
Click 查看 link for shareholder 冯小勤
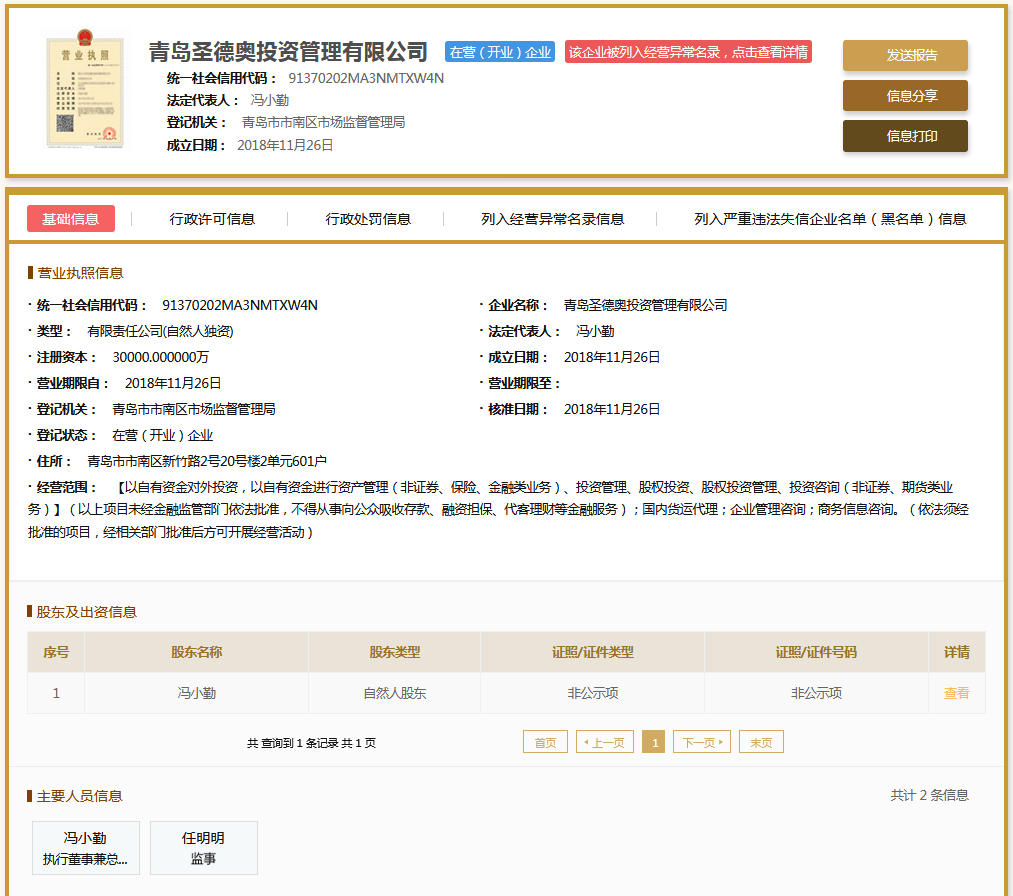956,693
